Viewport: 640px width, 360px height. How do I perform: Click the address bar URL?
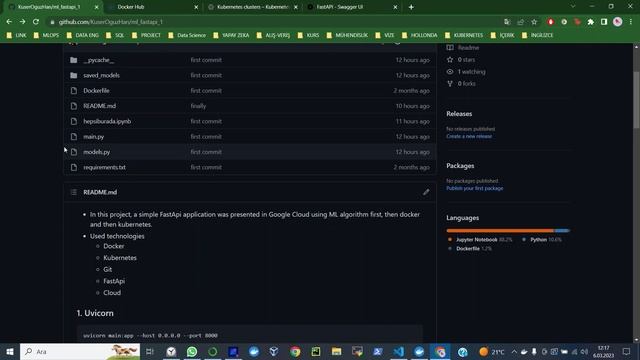click(x=111, y=22)
